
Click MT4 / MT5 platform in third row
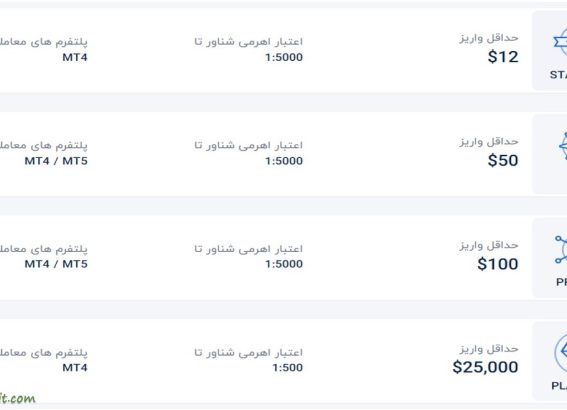click(56, 264)
